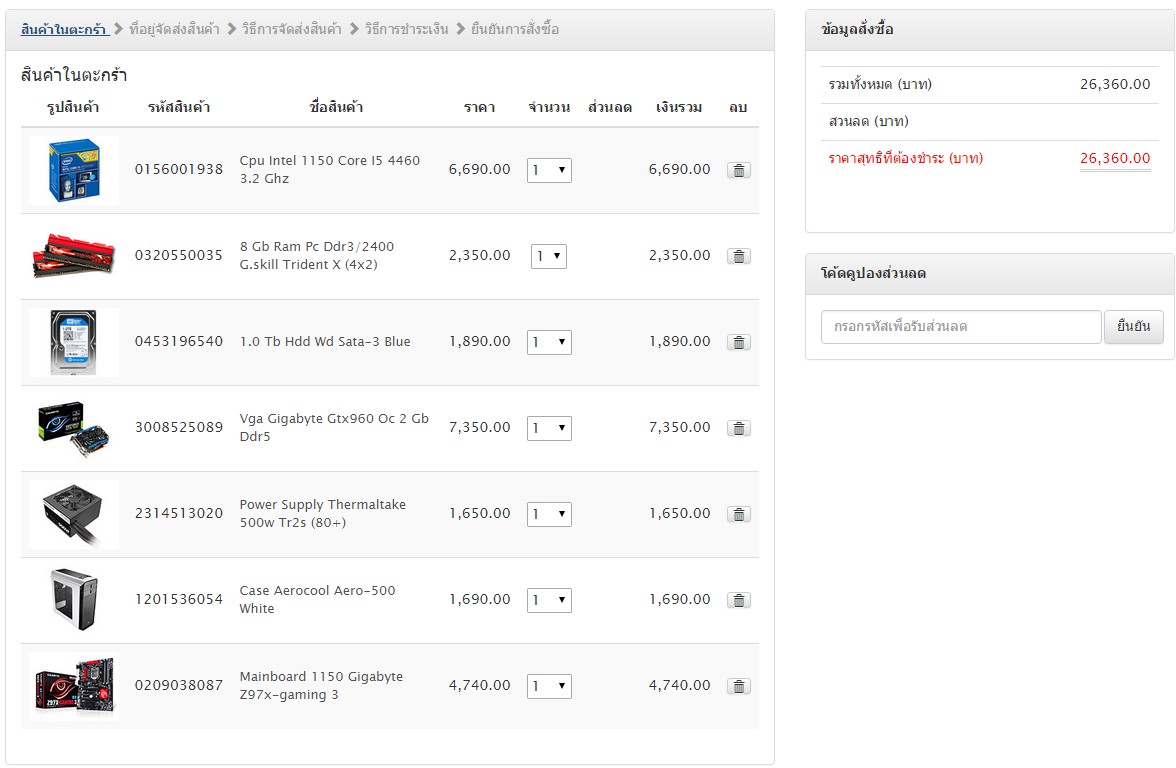Select product code 0156001938
This screenshot has width=1176, height=768.
[x=178, y=170]
